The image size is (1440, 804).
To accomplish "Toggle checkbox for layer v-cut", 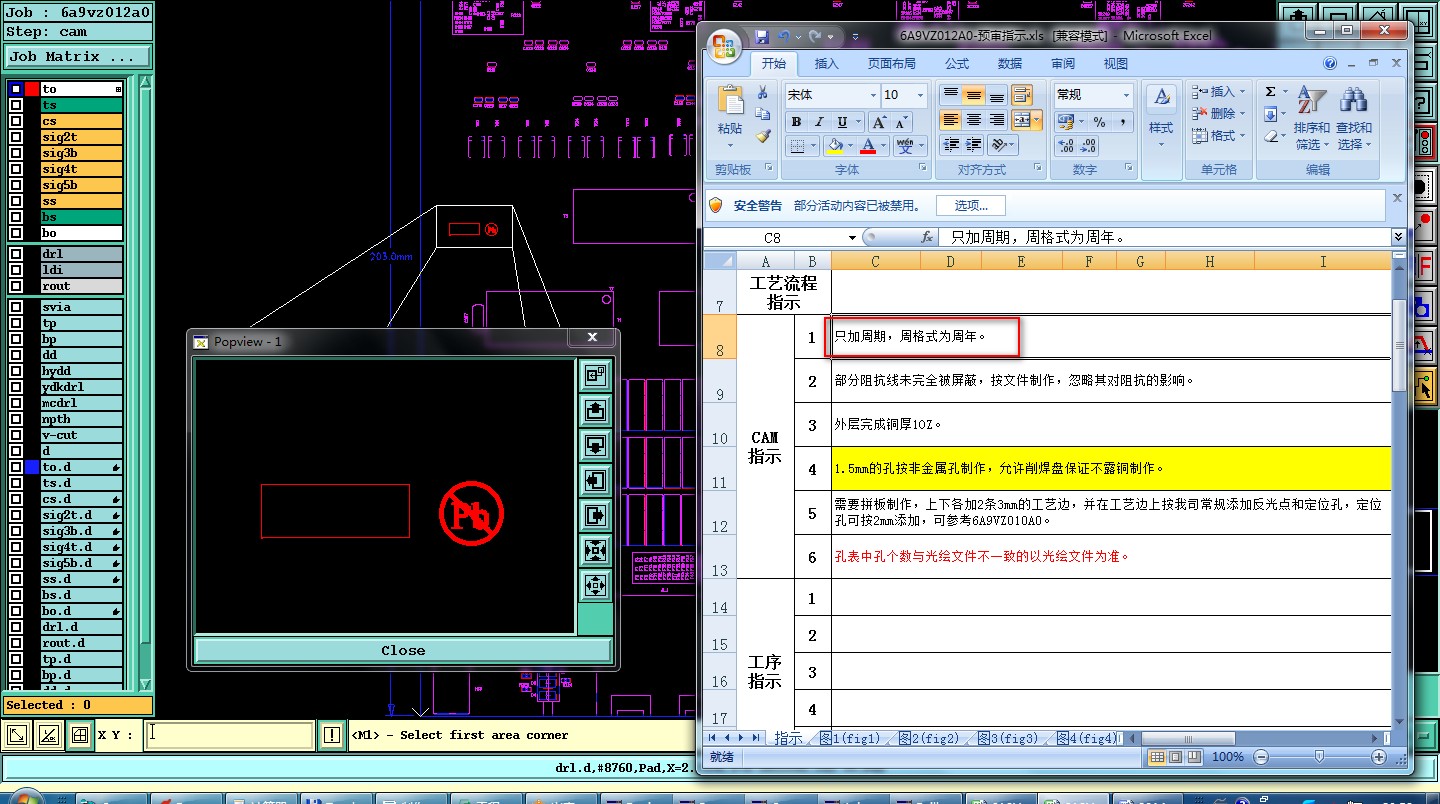I will point(16,435).
